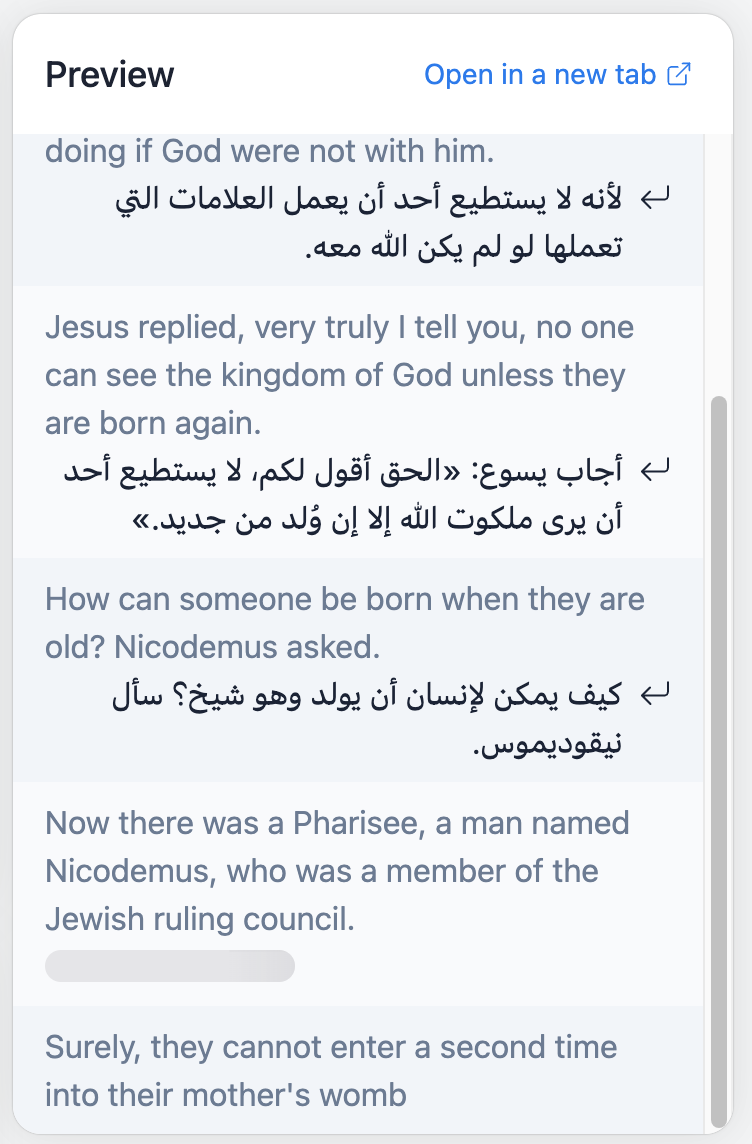752x1144 pixels.
Task: Click the scrollbar track above the thumb
Action: (718, 260)
